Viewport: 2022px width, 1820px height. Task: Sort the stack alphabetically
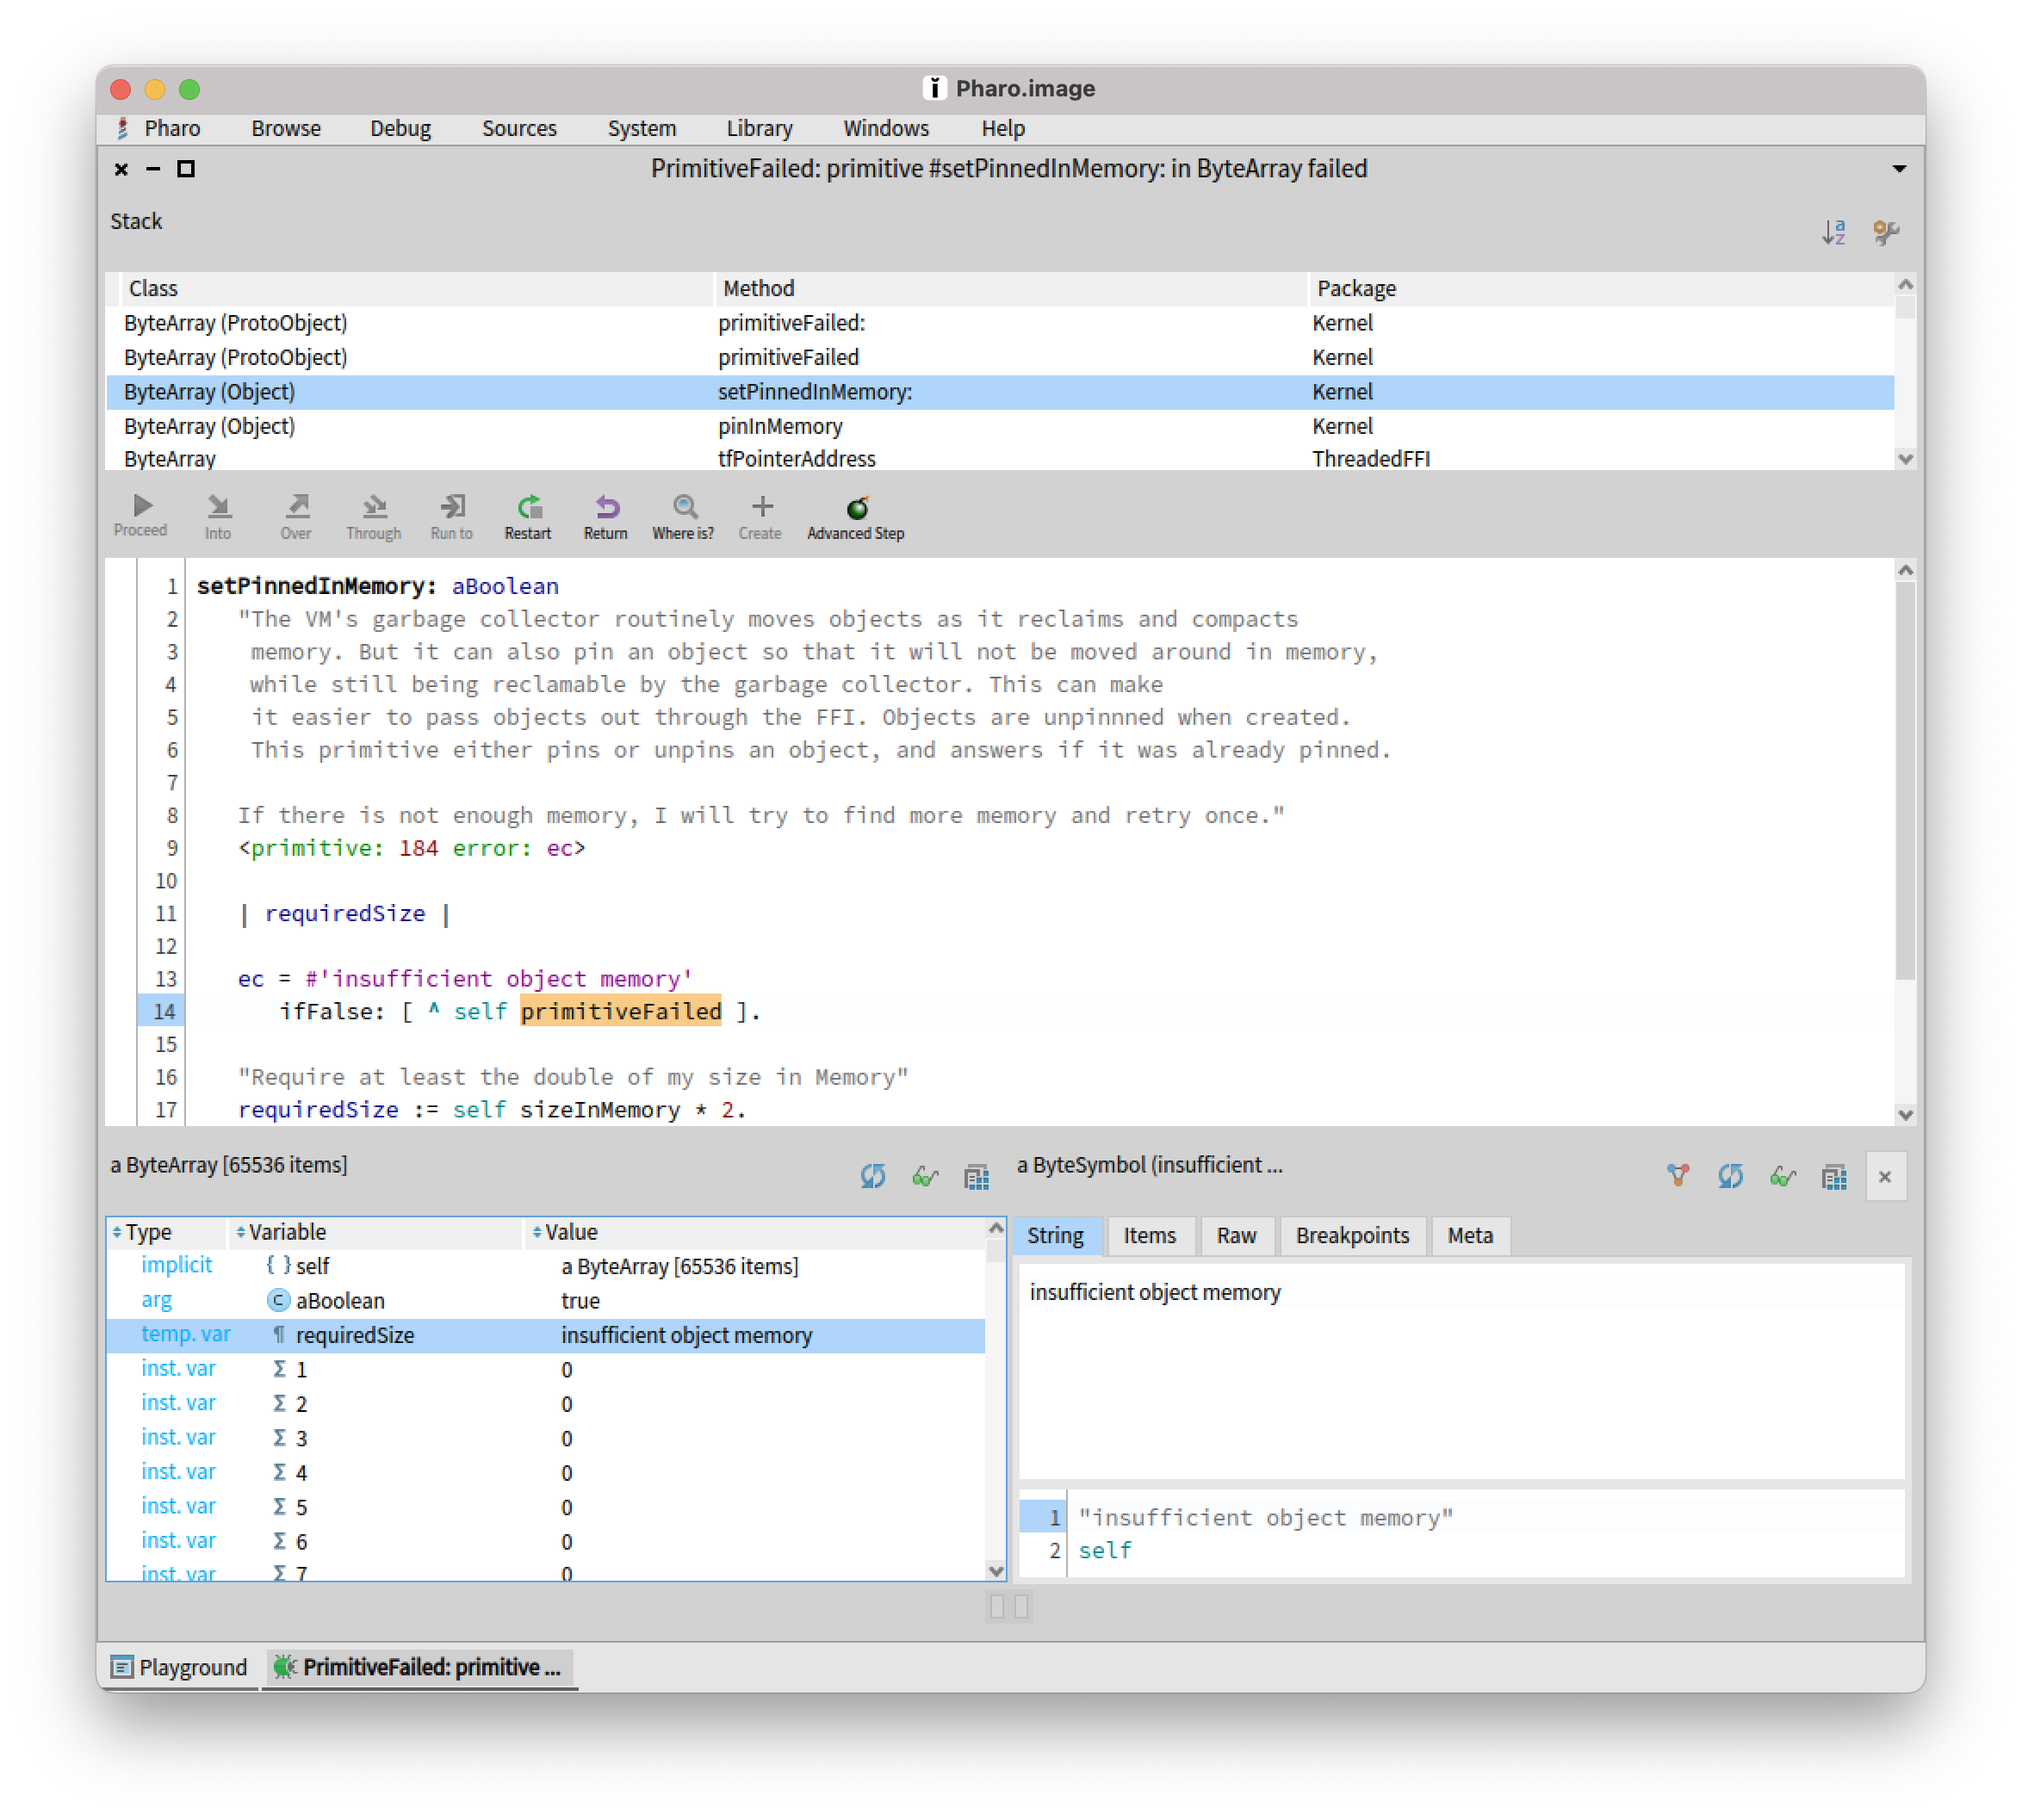1836,232
